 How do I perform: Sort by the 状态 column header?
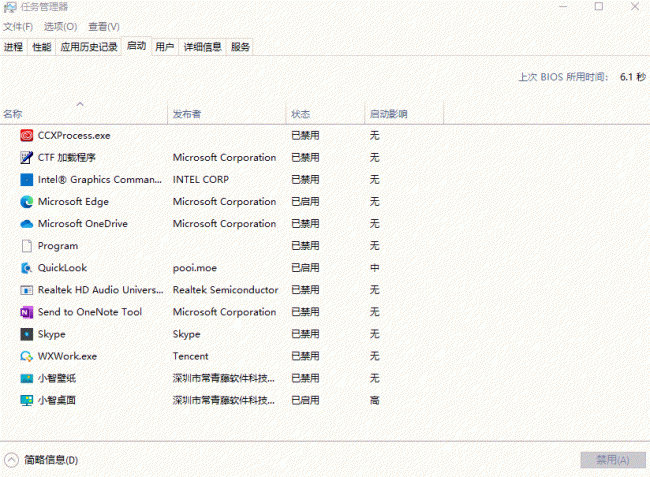tap(325, 114)
